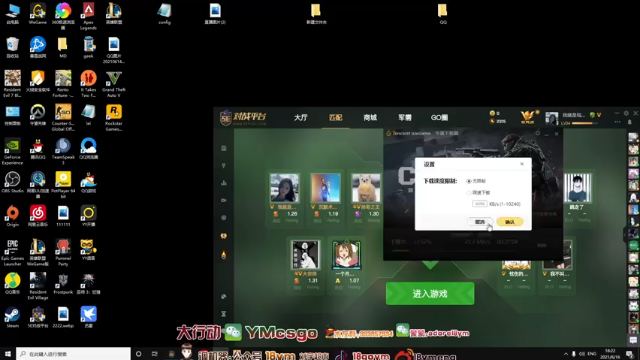Viewport: 640px width, 360px height.
Task: Open the Windows Start menu
Action: pyautogui.click(x=7, y=354)
